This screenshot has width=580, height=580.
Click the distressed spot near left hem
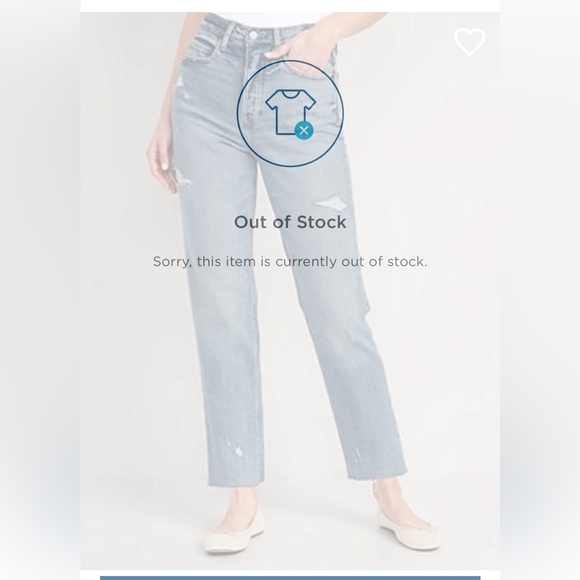click(239, 451)
